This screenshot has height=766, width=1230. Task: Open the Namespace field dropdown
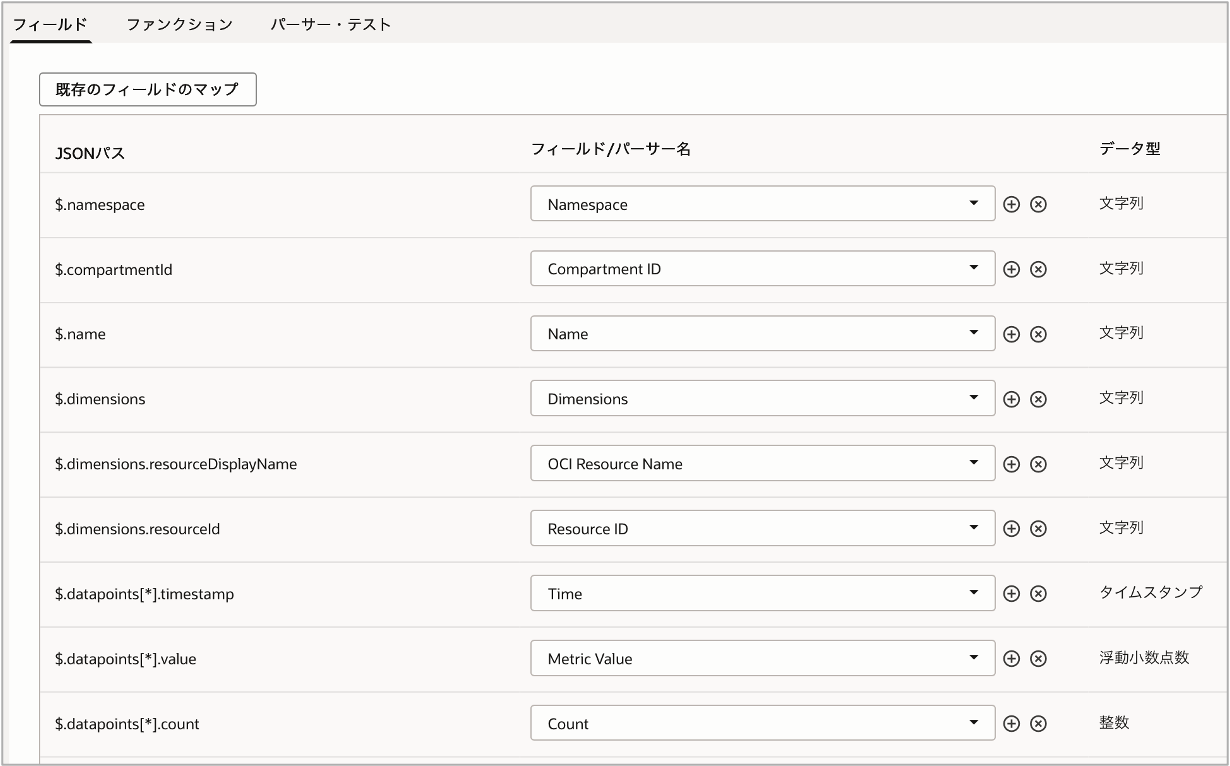coord(973,204)
